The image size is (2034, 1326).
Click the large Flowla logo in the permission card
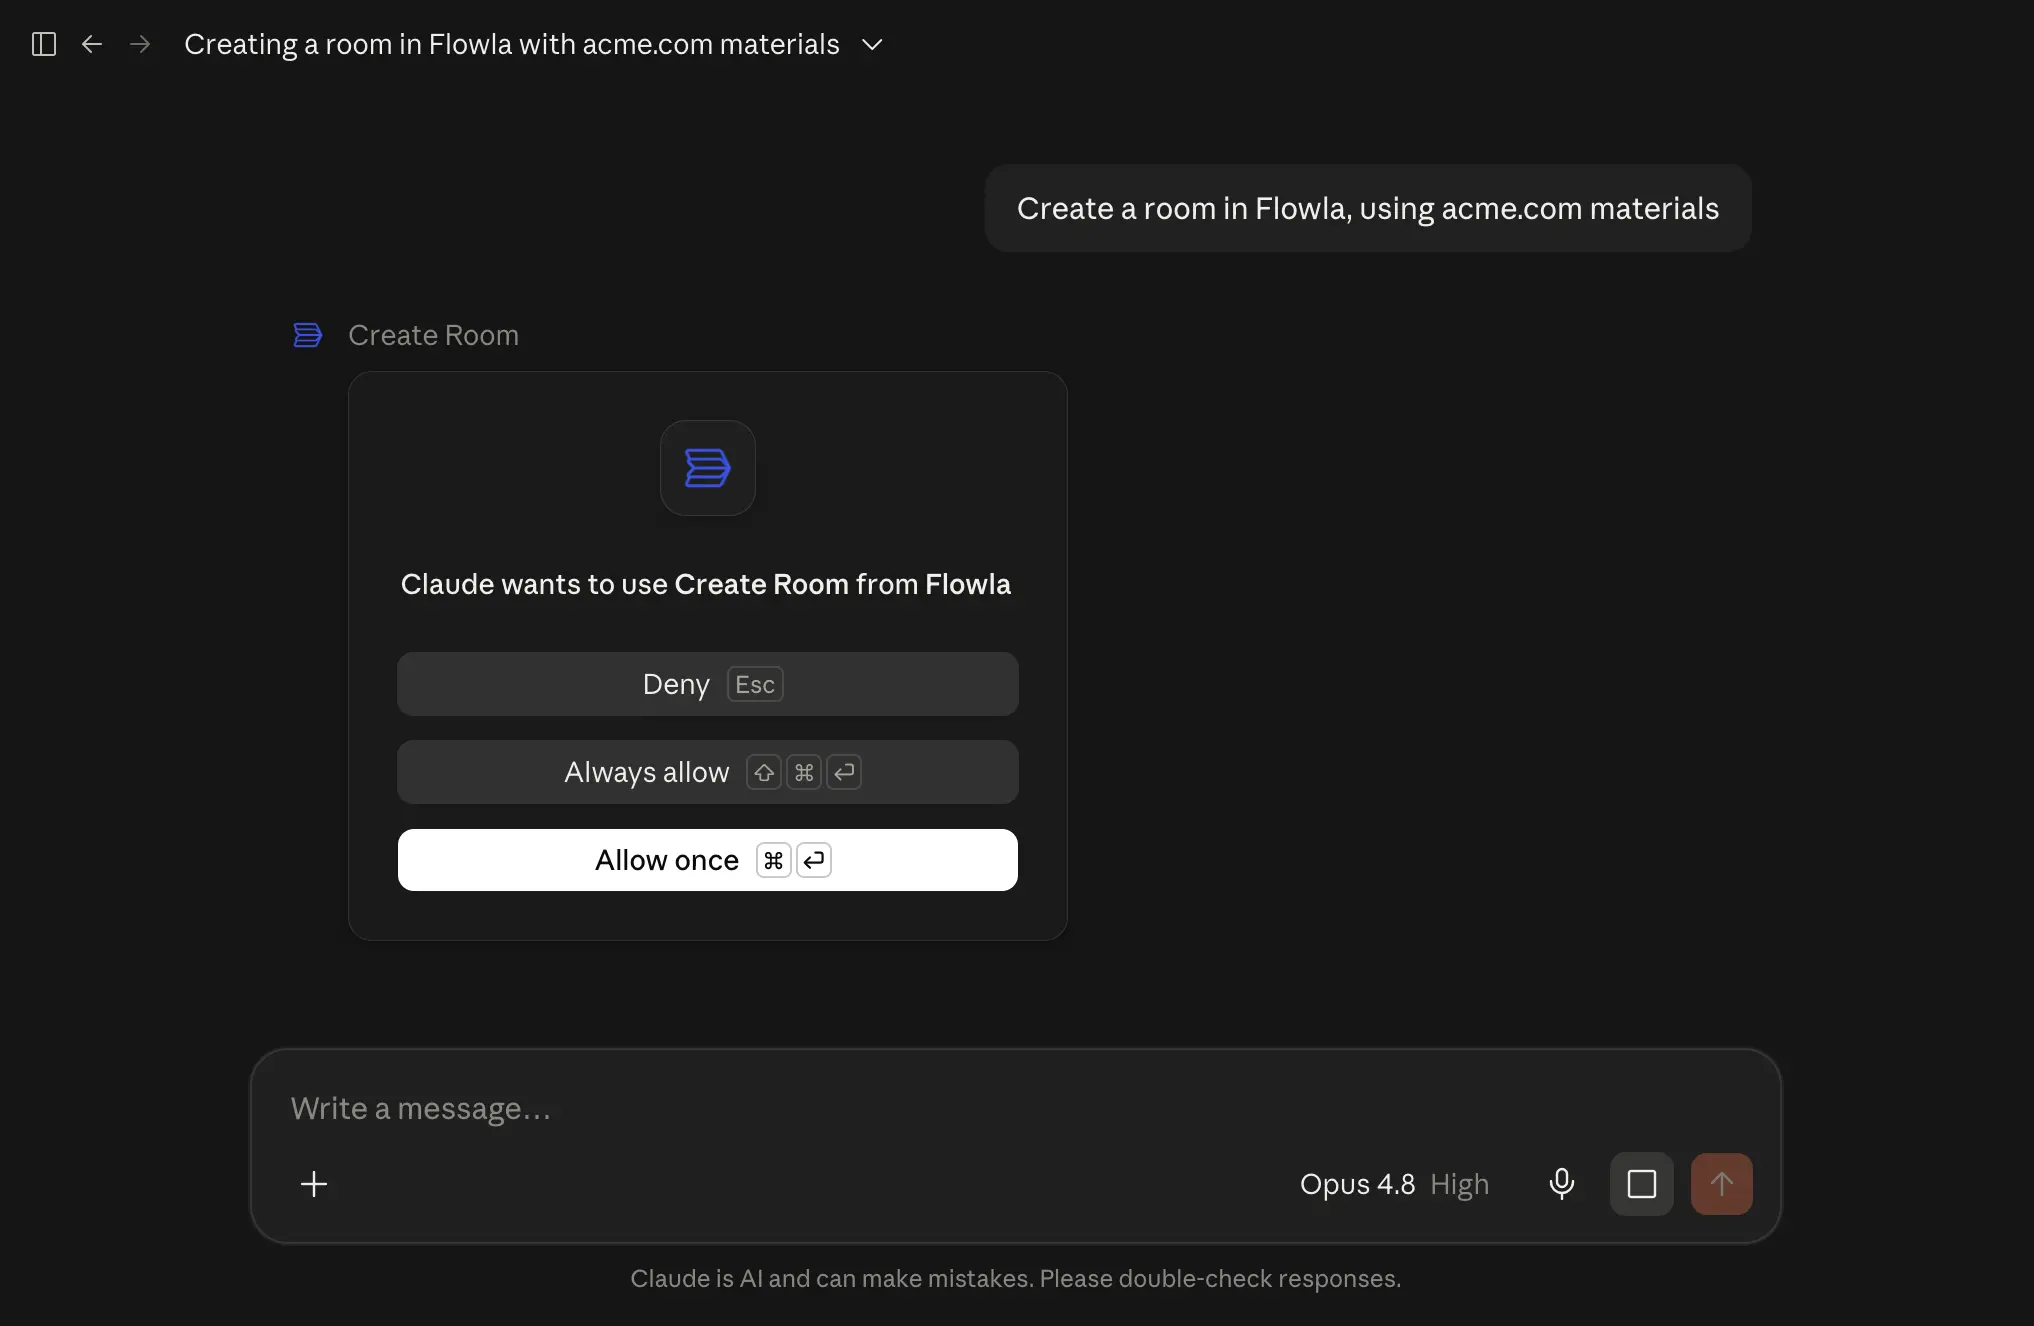coord(708,468)
